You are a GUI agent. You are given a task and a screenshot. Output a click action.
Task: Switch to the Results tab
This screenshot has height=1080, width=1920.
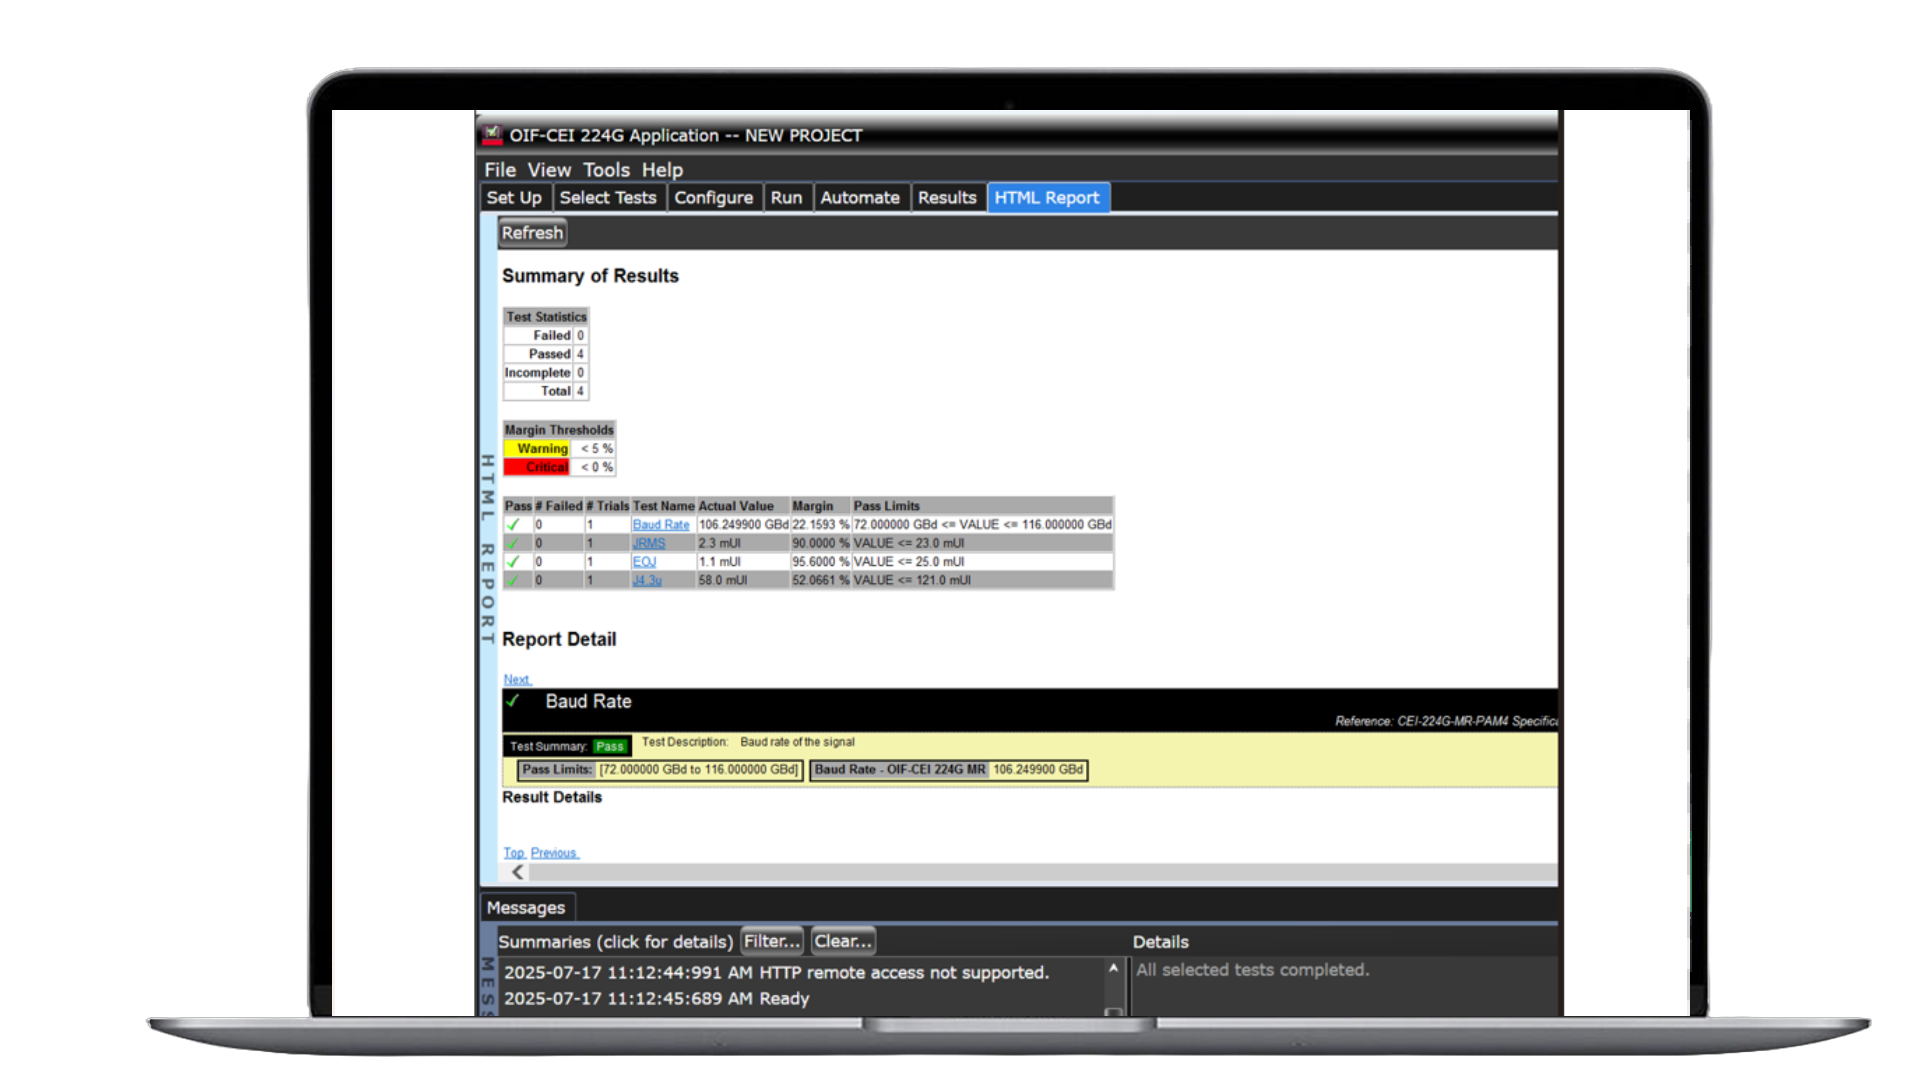pyautogui.click(x=947, y=198)
